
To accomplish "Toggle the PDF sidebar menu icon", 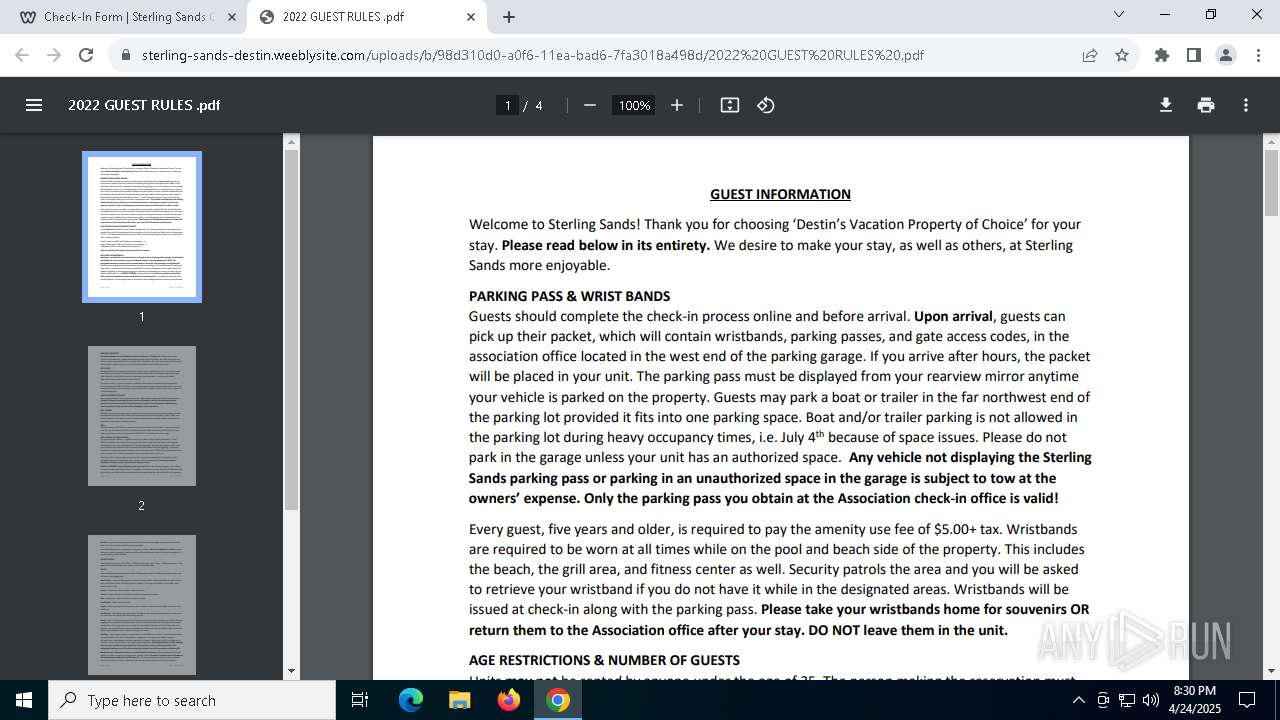I will click(x=34, y=105).
